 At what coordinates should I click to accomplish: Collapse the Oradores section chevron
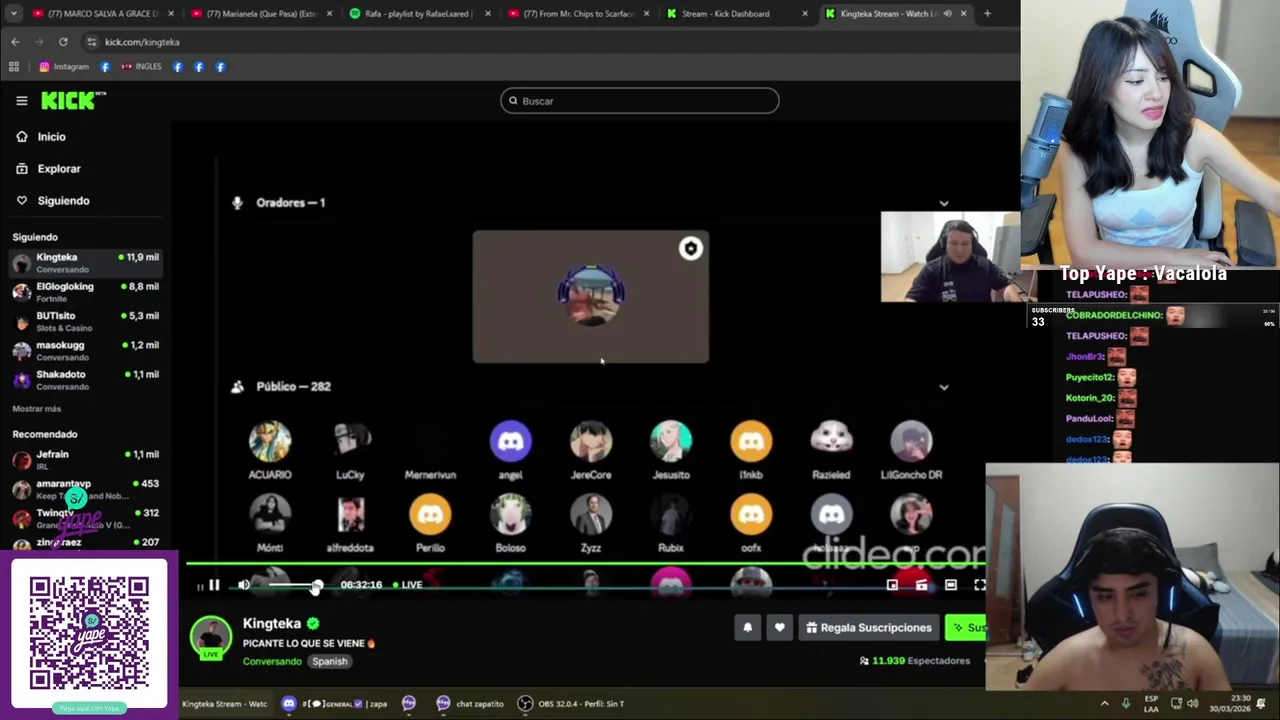[943, 203]
